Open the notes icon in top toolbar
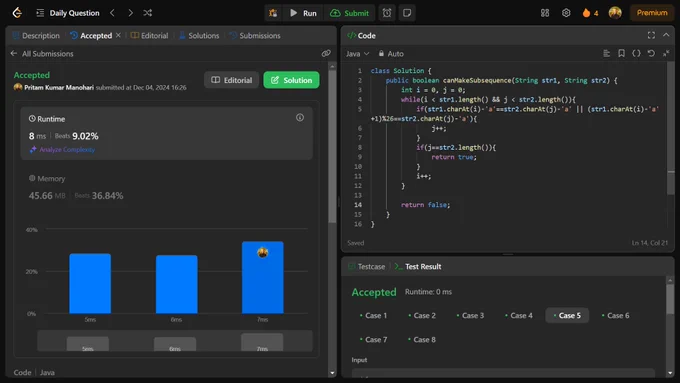This screenshot has width=680, height=383. pos(407,13)
